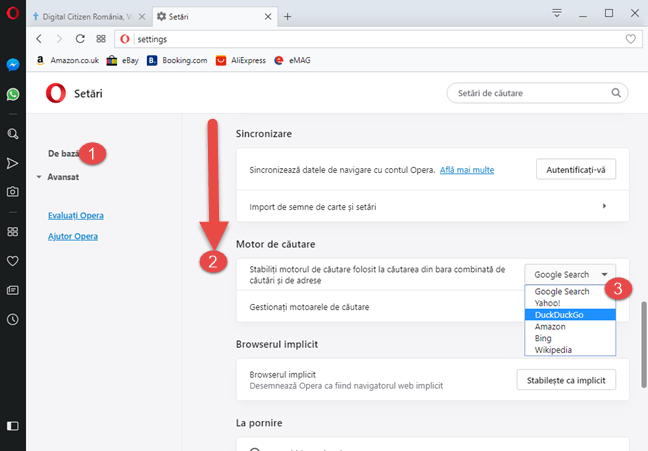This screenshot has width=648, height=451.
Task: Open the Evaluați Opera link
Action: coord(76,216)
